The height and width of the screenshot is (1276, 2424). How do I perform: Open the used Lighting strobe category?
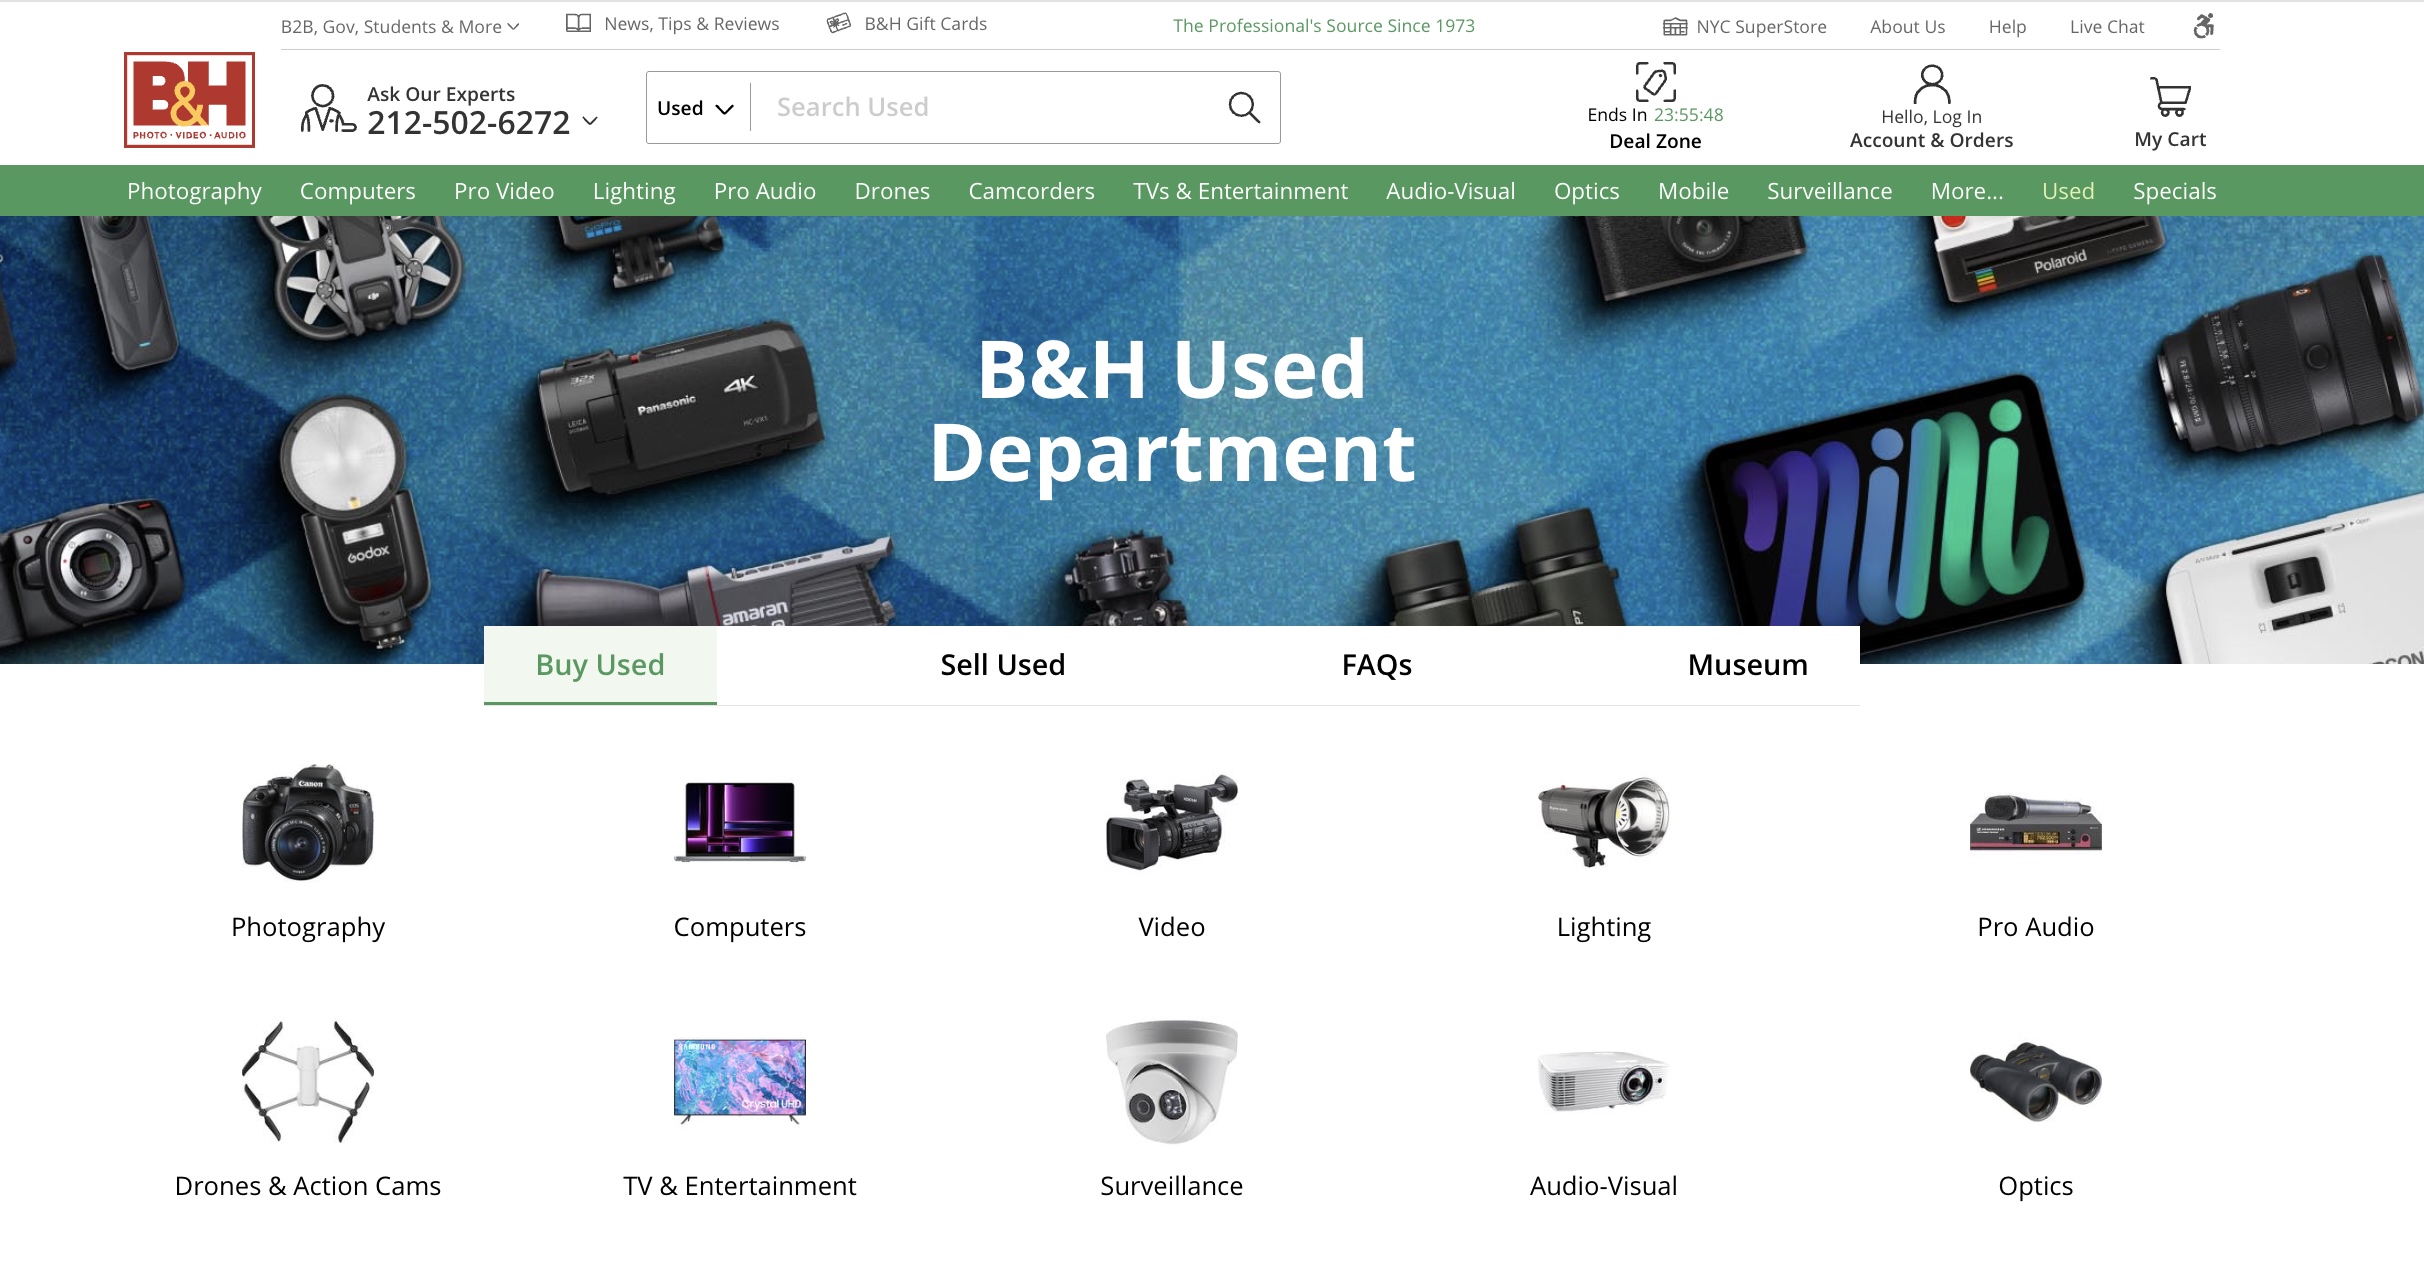tap(1604, 822)
